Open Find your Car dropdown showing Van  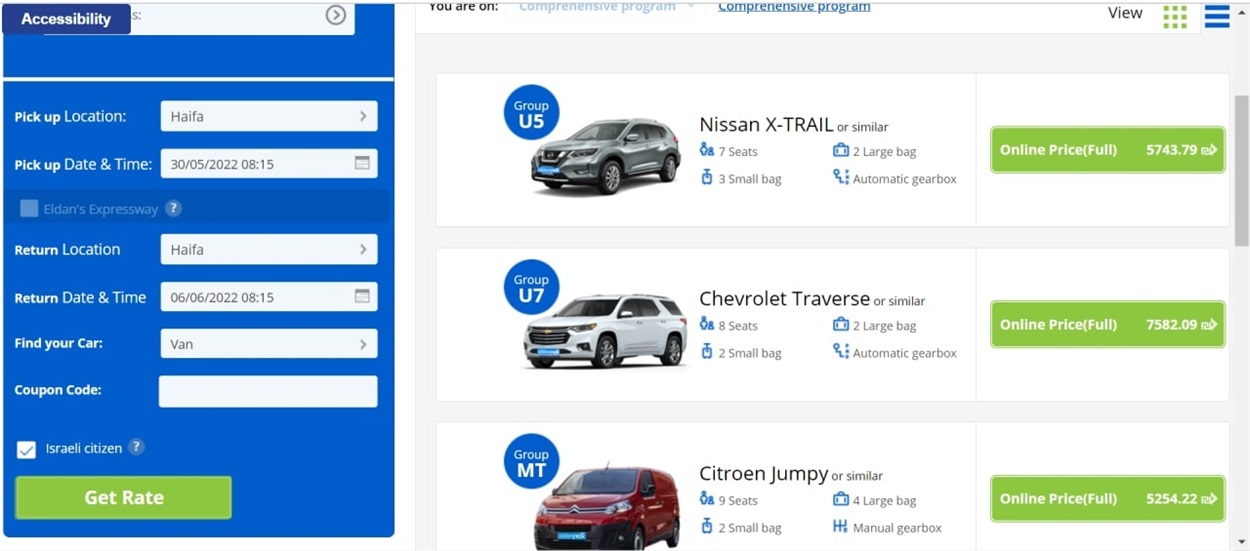tap(269, 343)
